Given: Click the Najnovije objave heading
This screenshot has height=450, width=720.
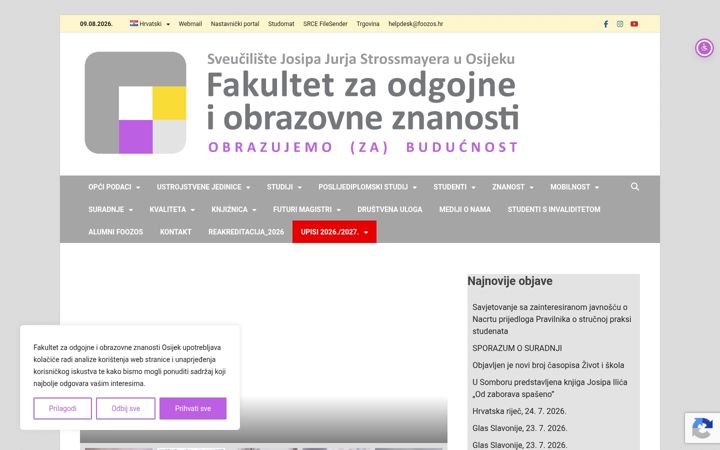Looking at the screenshot, I should [x=510, y=281].
